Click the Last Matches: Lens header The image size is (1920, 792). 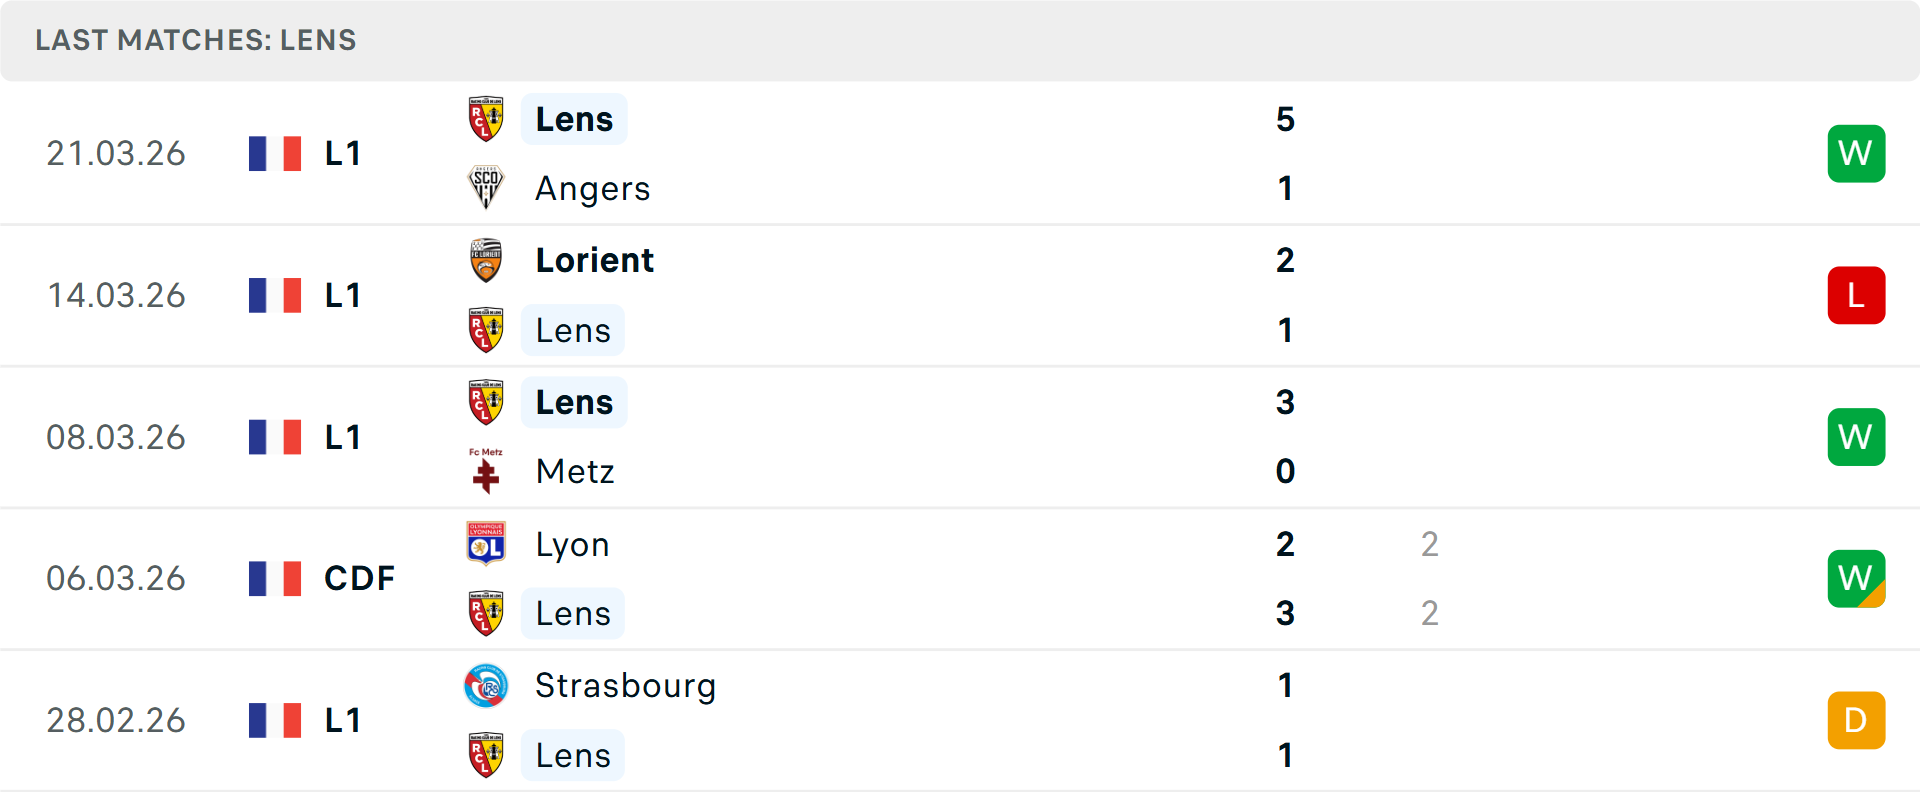196,40
